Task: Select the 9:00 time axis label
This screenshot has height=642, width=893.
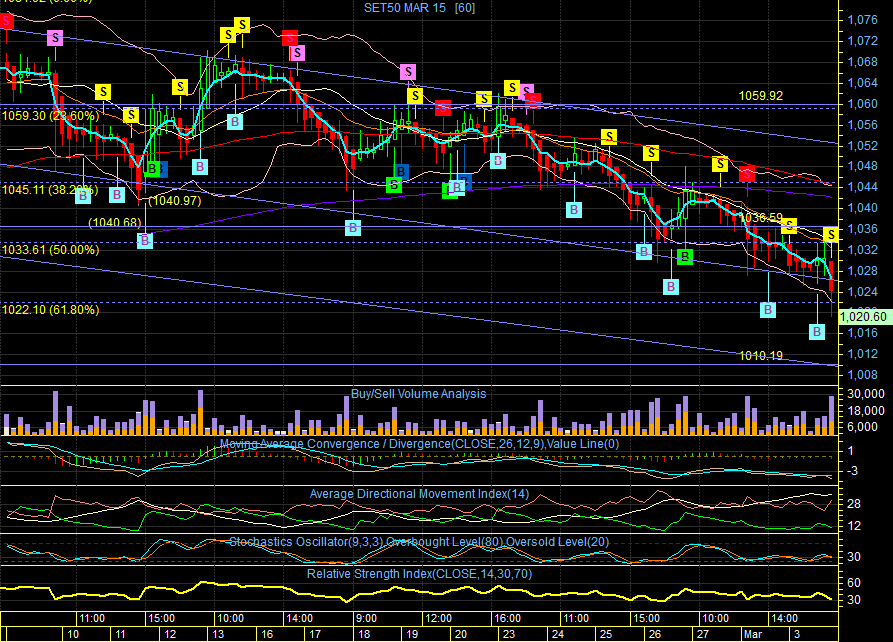Action: click(365, 618)
